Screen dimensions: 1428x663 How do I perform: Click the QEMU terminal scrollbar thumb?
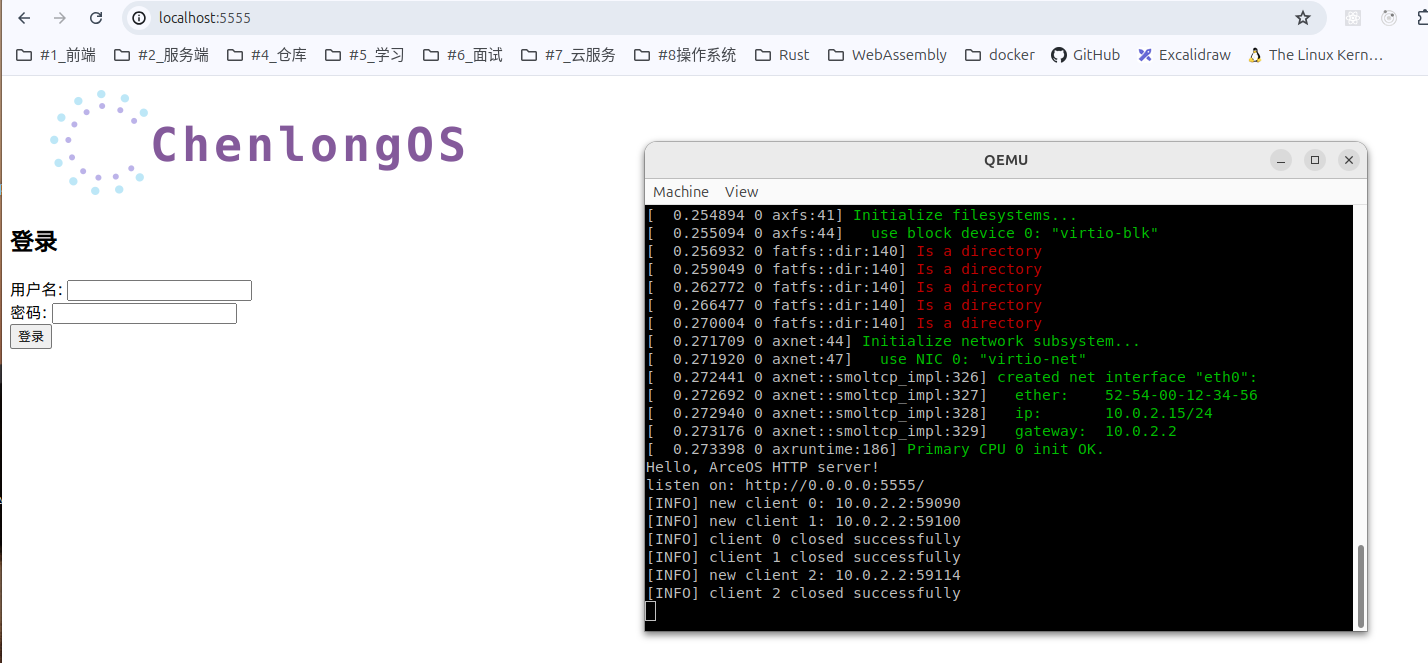[x=1360, y=586]
